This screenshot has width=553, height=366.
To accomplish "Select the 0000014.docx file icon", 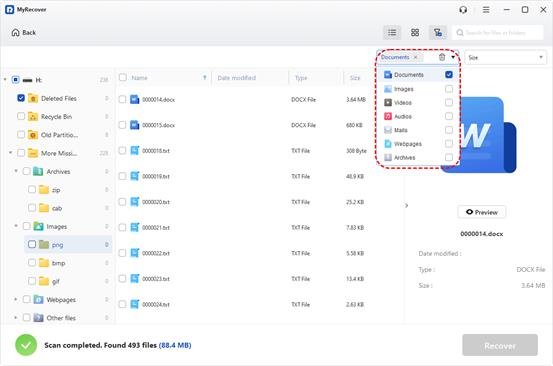I will click(134, 99).
